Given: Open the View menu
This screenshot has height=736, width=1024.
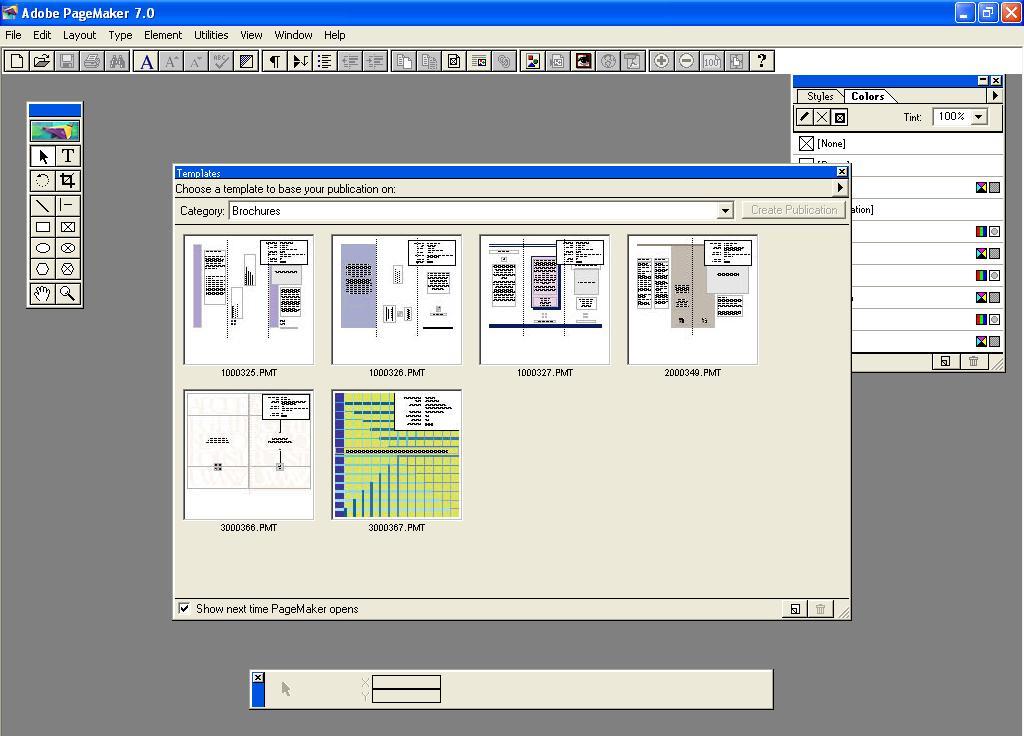Looking at the screenshot, I should click(x=251, y=35).
